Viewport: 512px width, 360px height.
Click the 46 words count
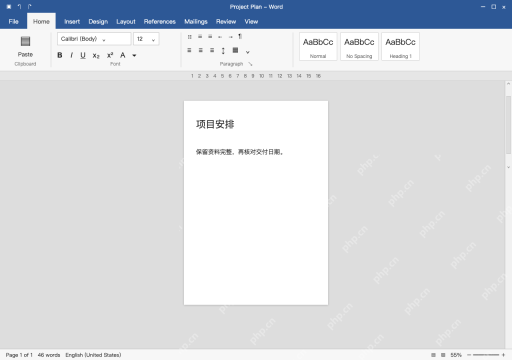point(49,355)
